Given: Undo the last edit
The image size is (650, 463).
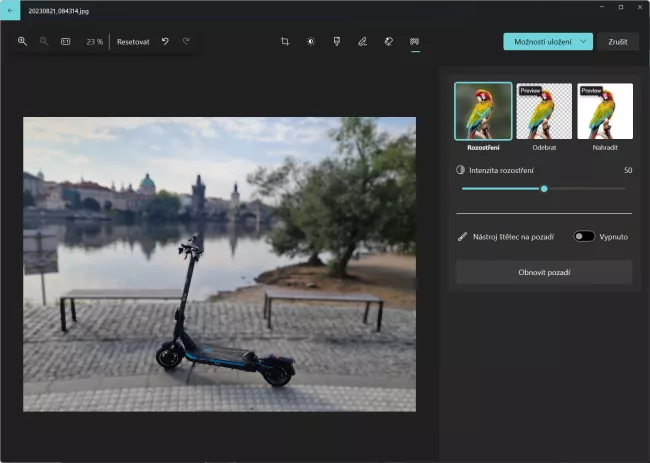Looking at the screenshot, I should (x=165, y=42).
